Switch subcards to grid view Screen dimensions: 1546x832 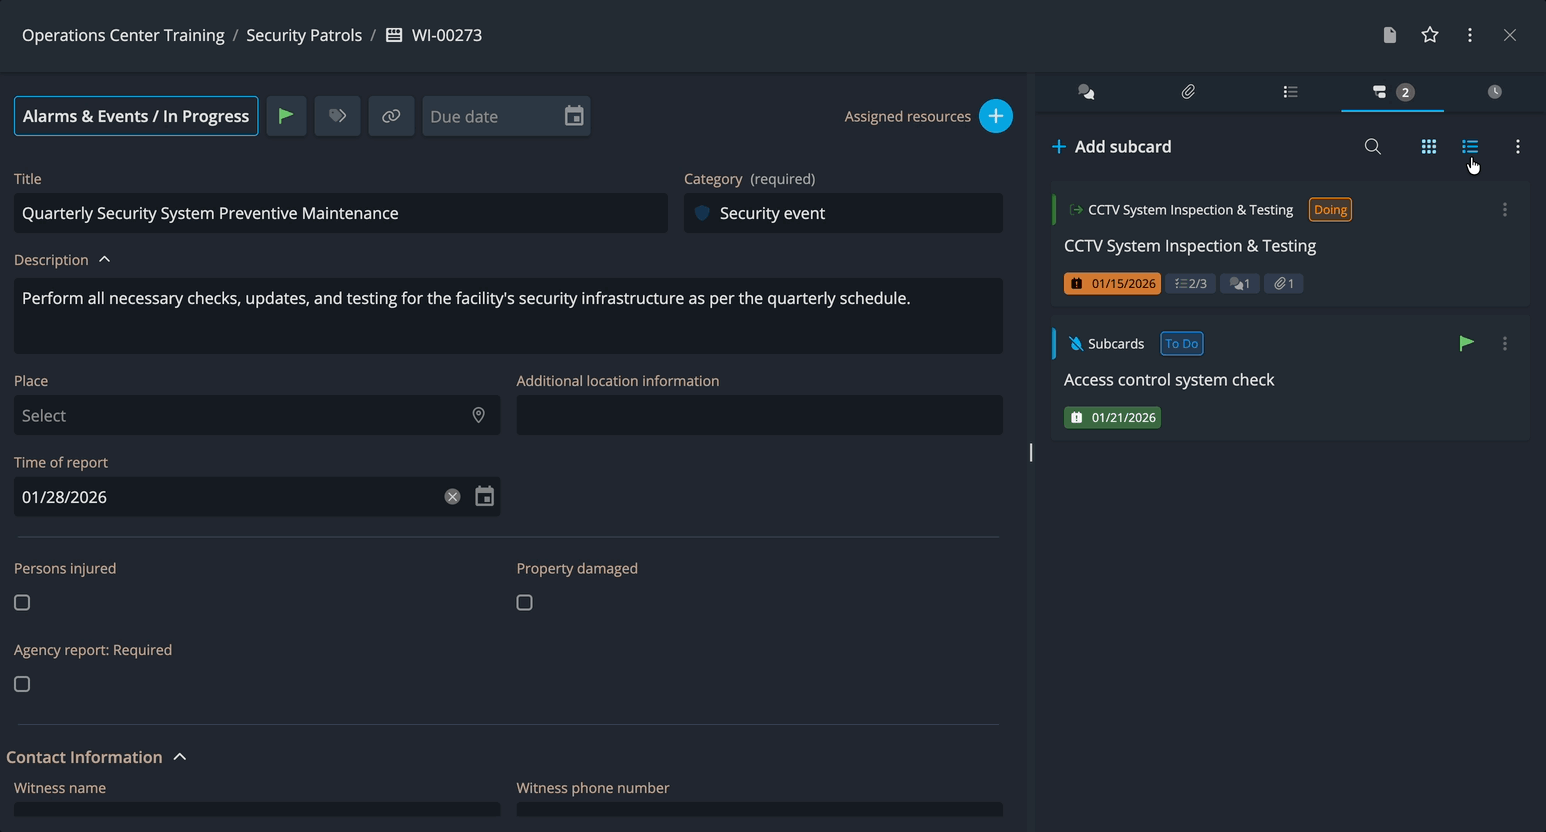pyautogui.click(x=1428, y=147)
